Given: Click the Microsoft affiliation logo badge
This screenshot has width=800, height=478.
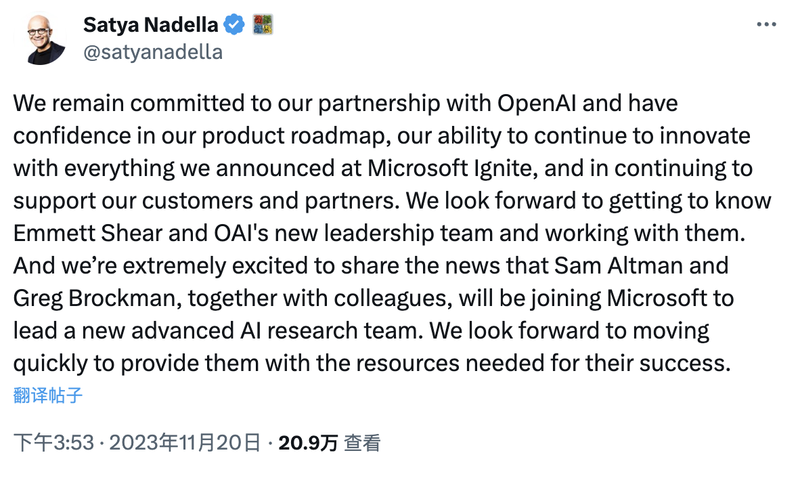Looking at the screenshot, I should tap(263, 24).
